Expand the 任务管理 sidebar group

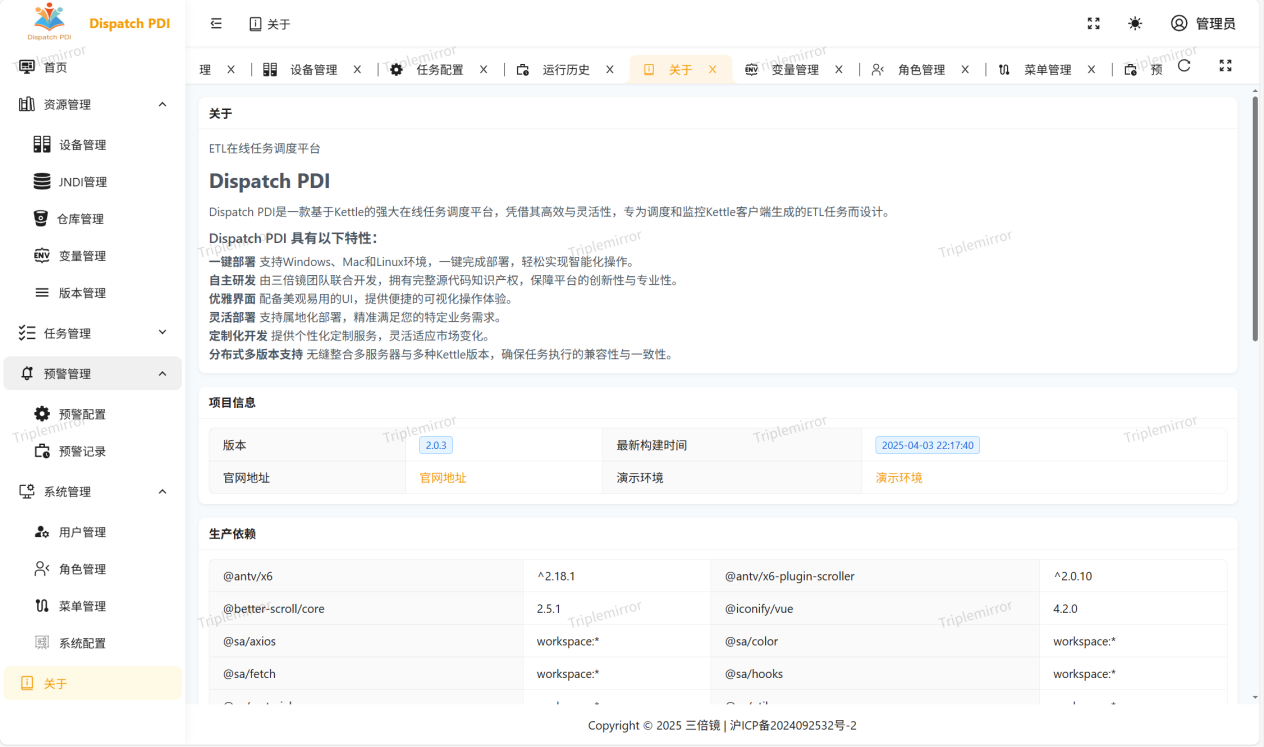pos(93,333)
